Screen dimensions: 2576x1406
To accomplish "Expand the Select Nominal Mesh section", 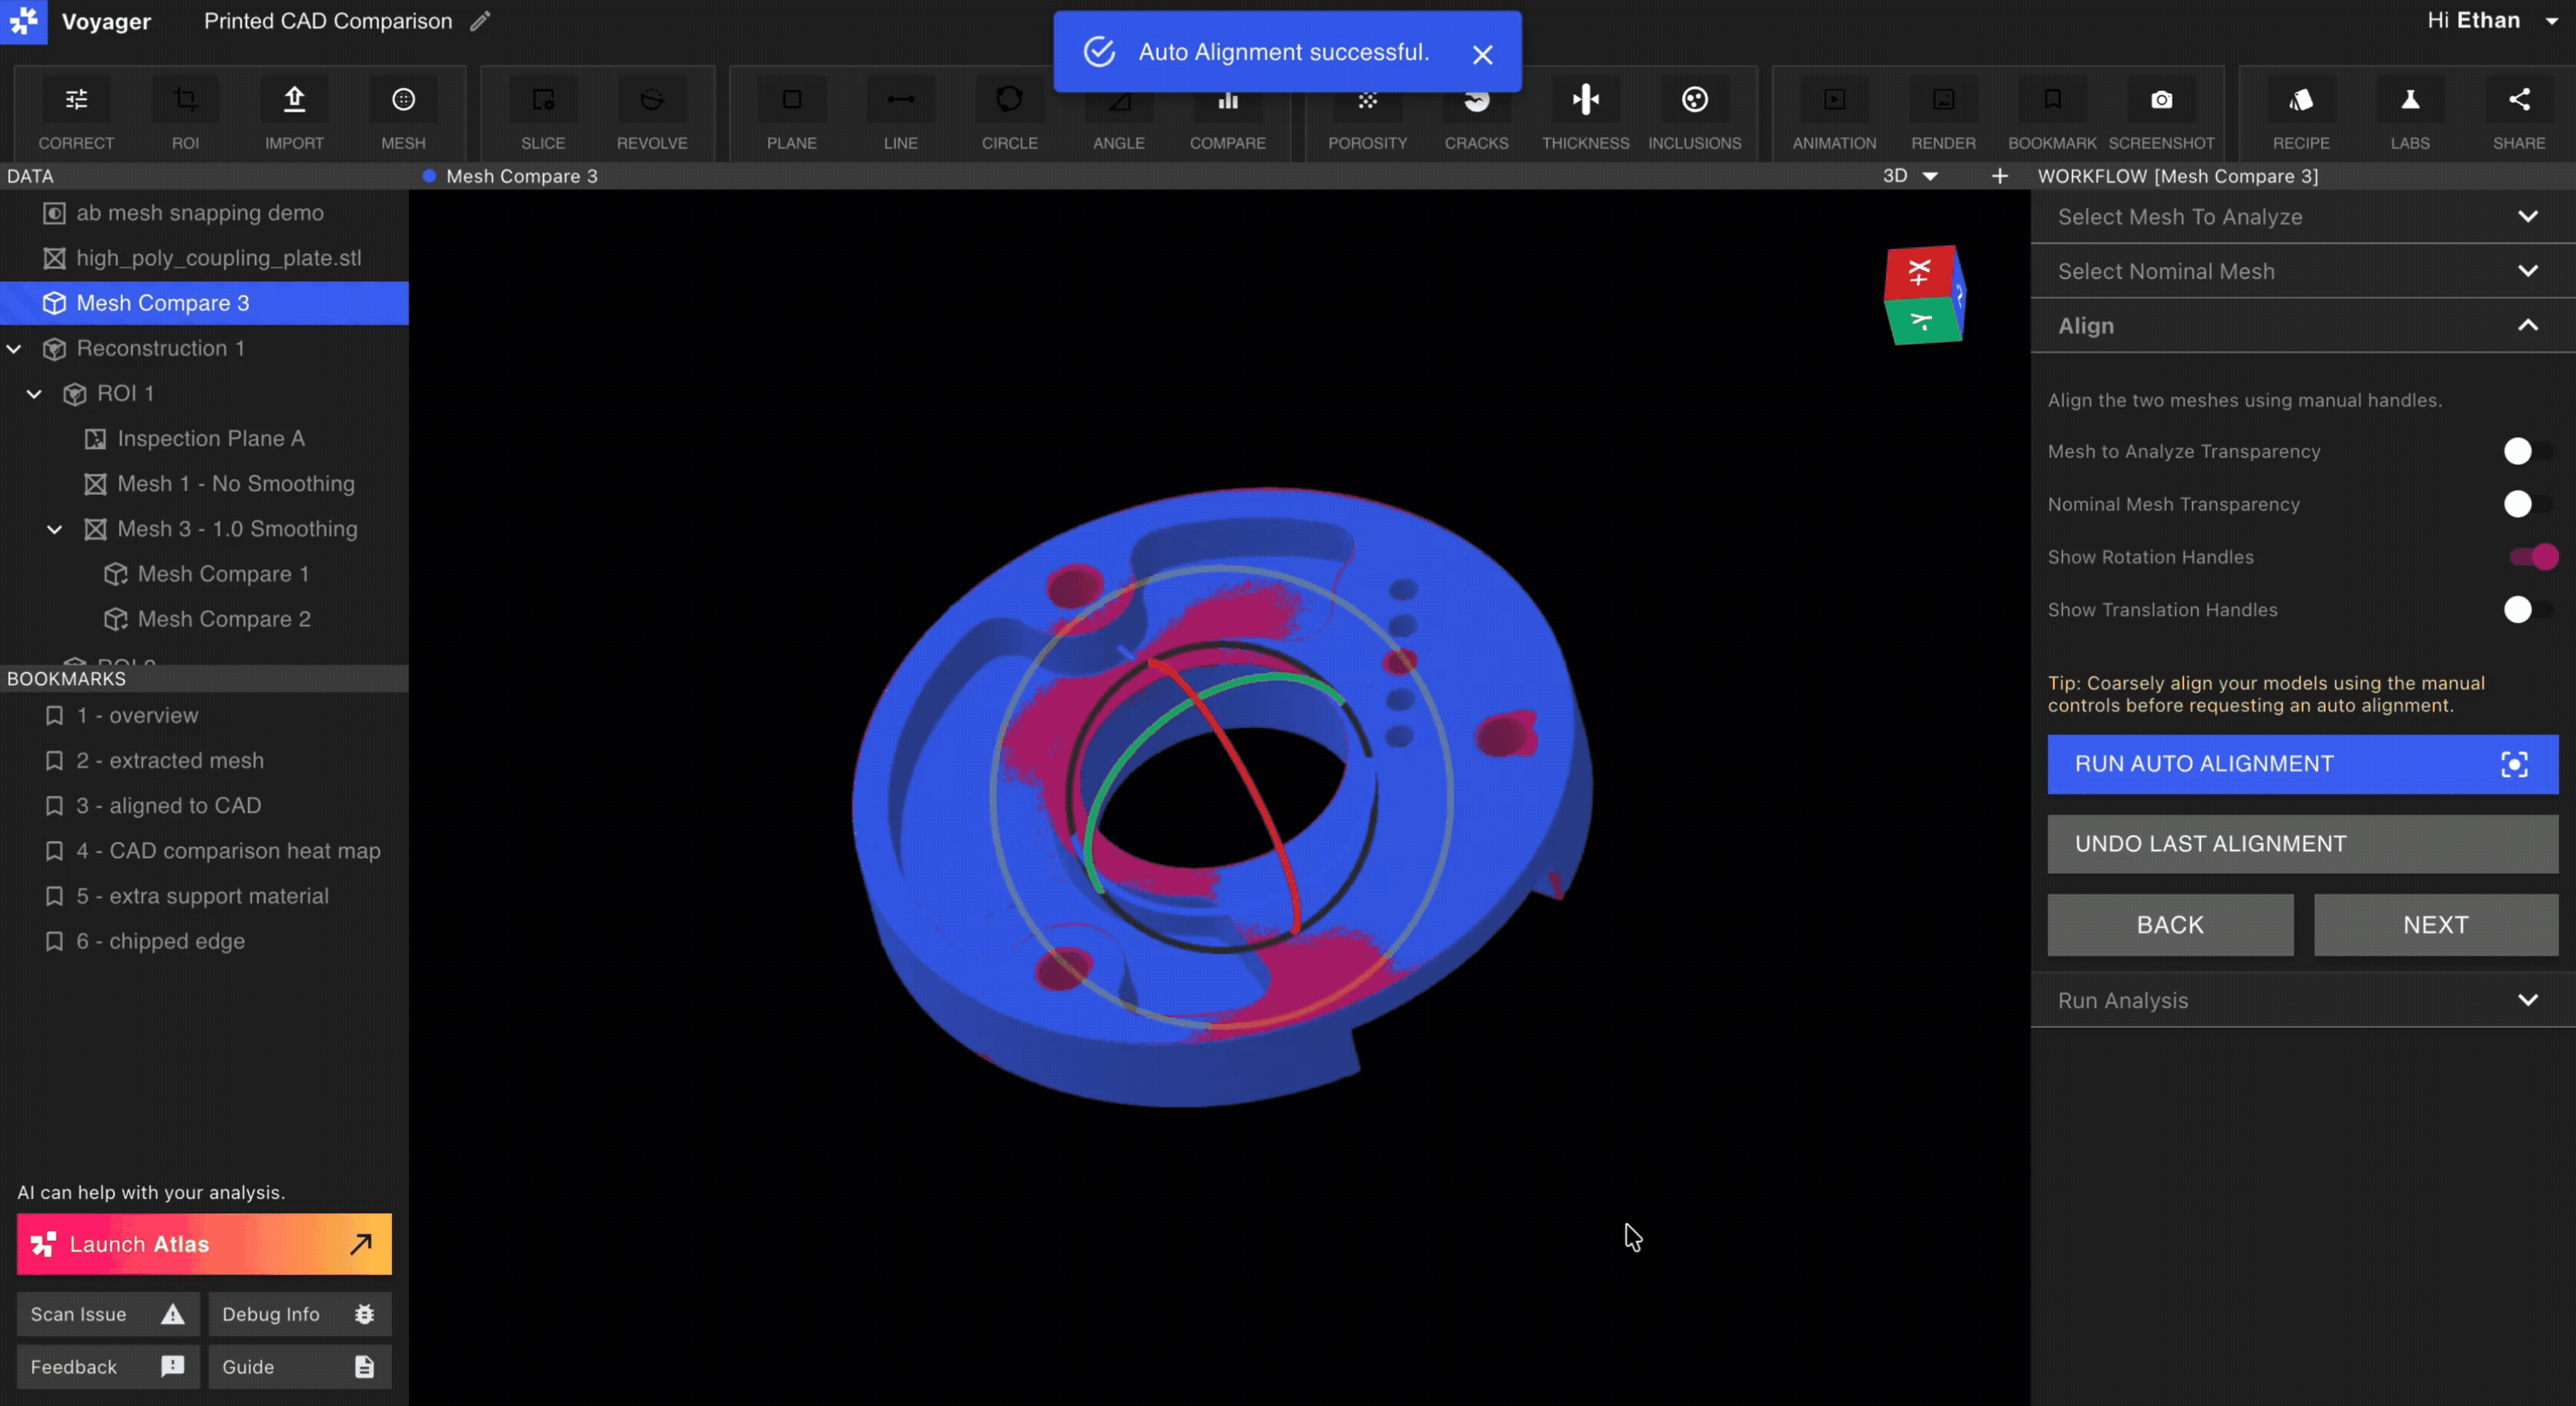I will (x=2302, y=271).
